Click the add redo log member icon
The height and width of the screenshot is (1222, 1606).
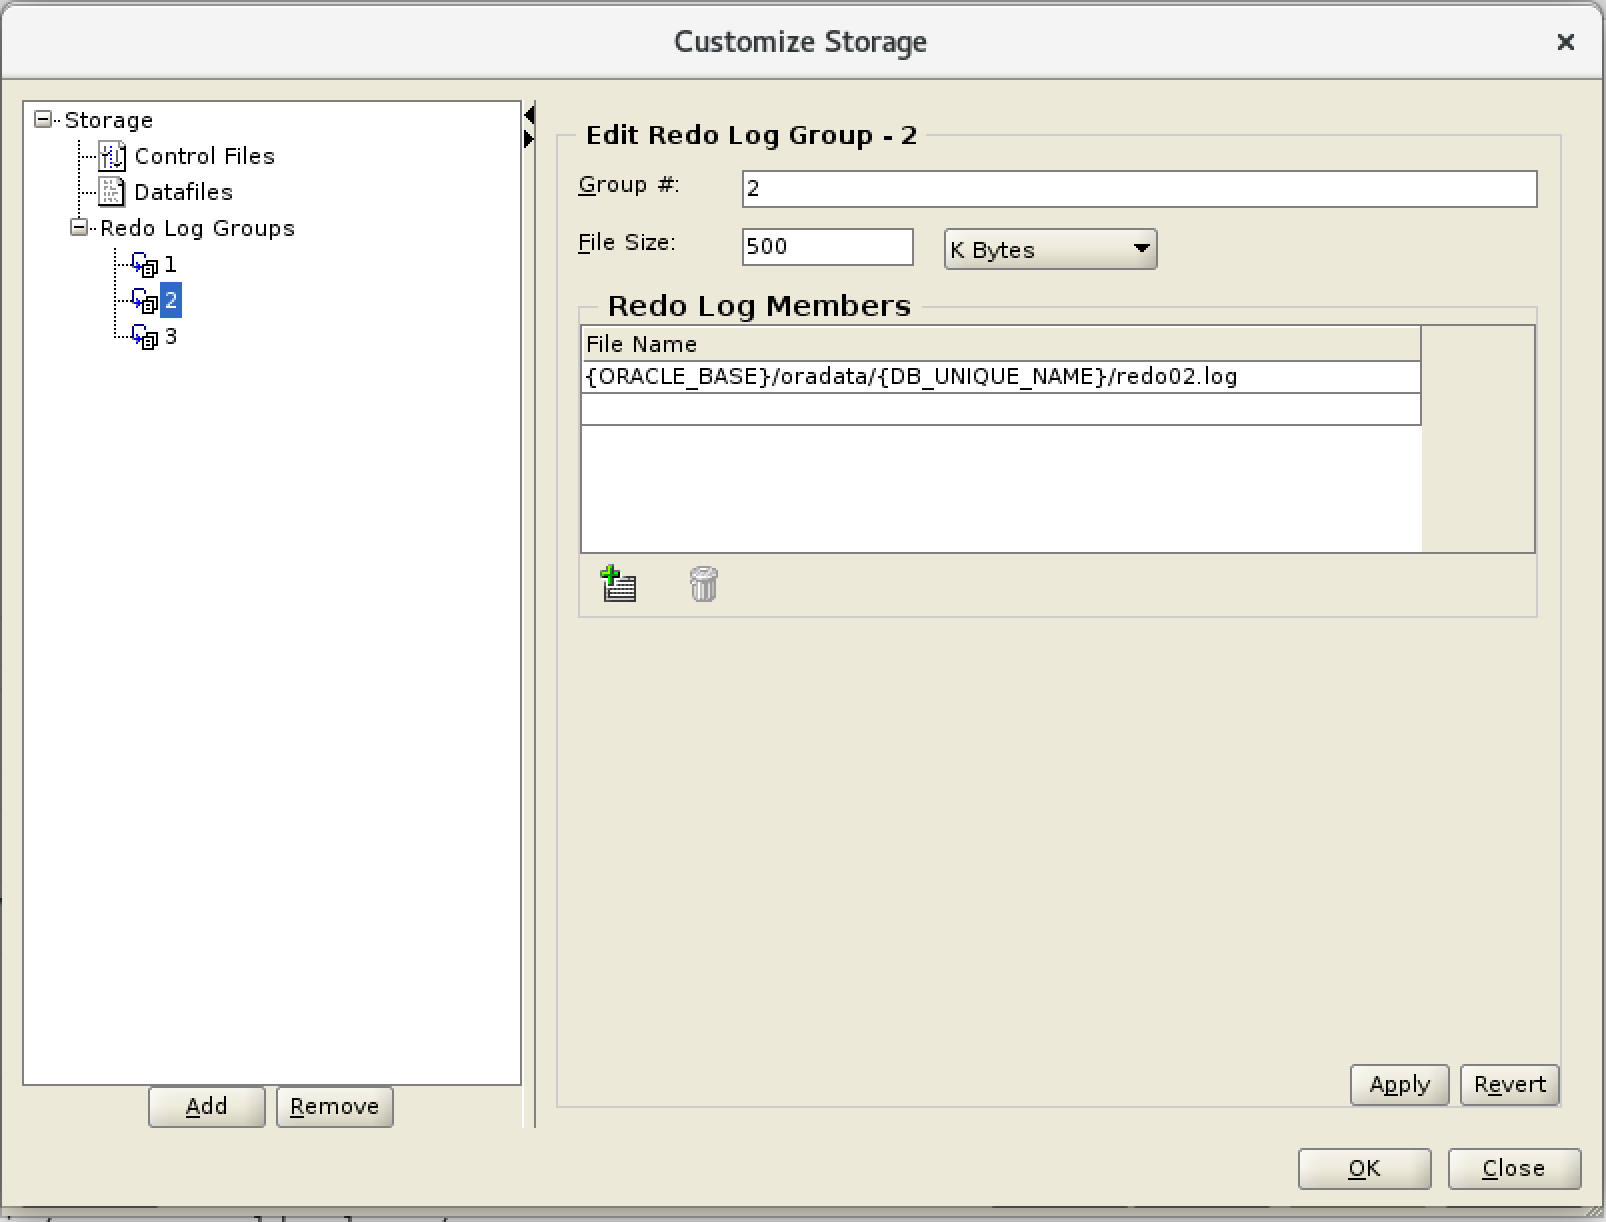pyautogui.click(x=618, y=584)
